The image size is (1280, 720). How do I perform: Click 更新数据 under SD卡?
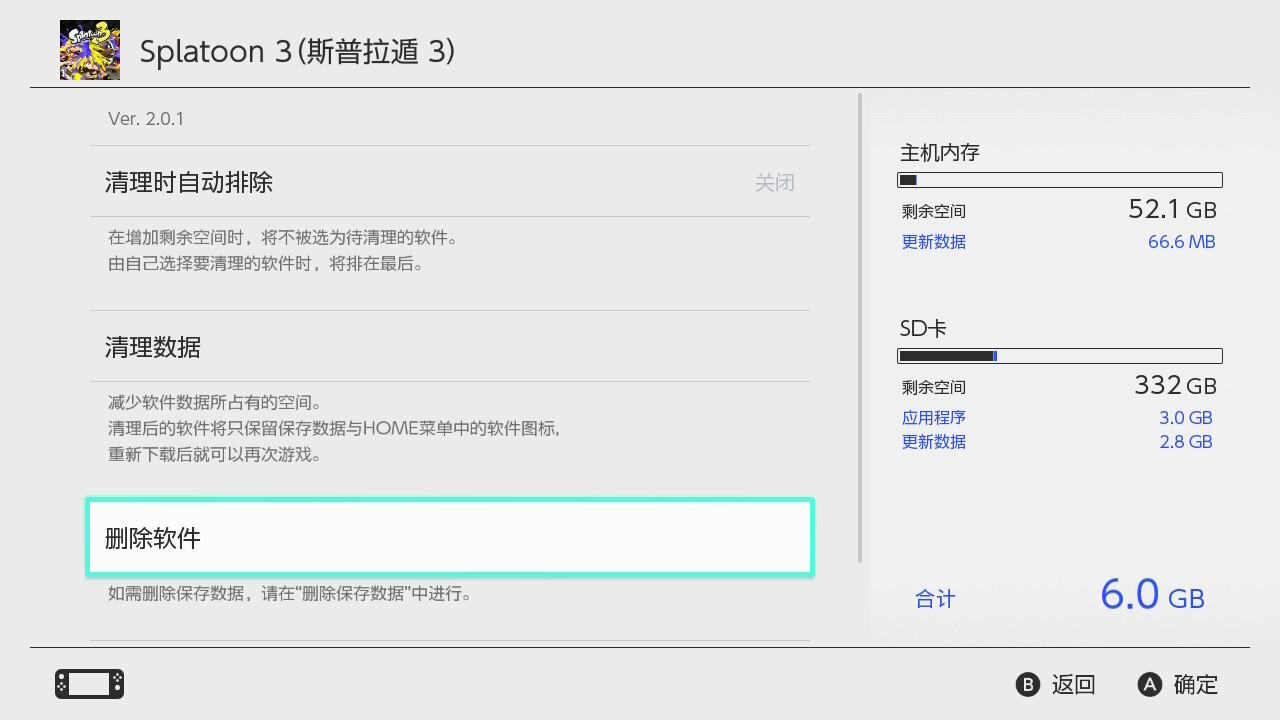(x=934, y=442)
